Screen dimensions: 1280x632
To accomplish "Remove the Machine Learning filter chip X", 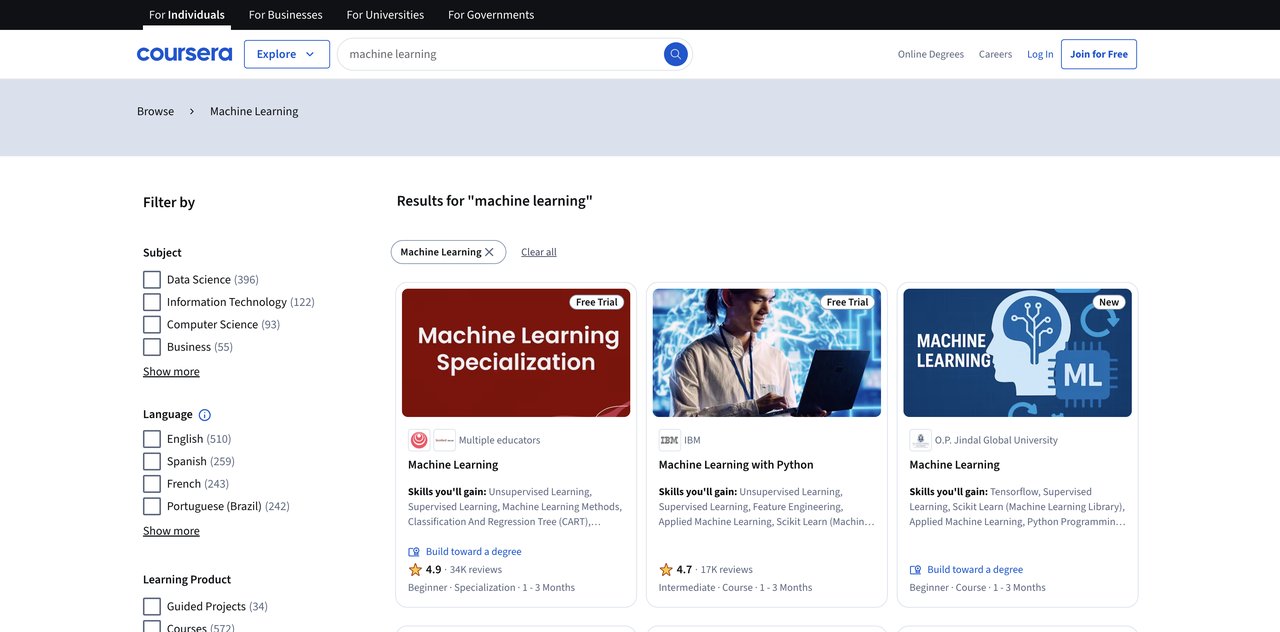I will tap(489, 252).
